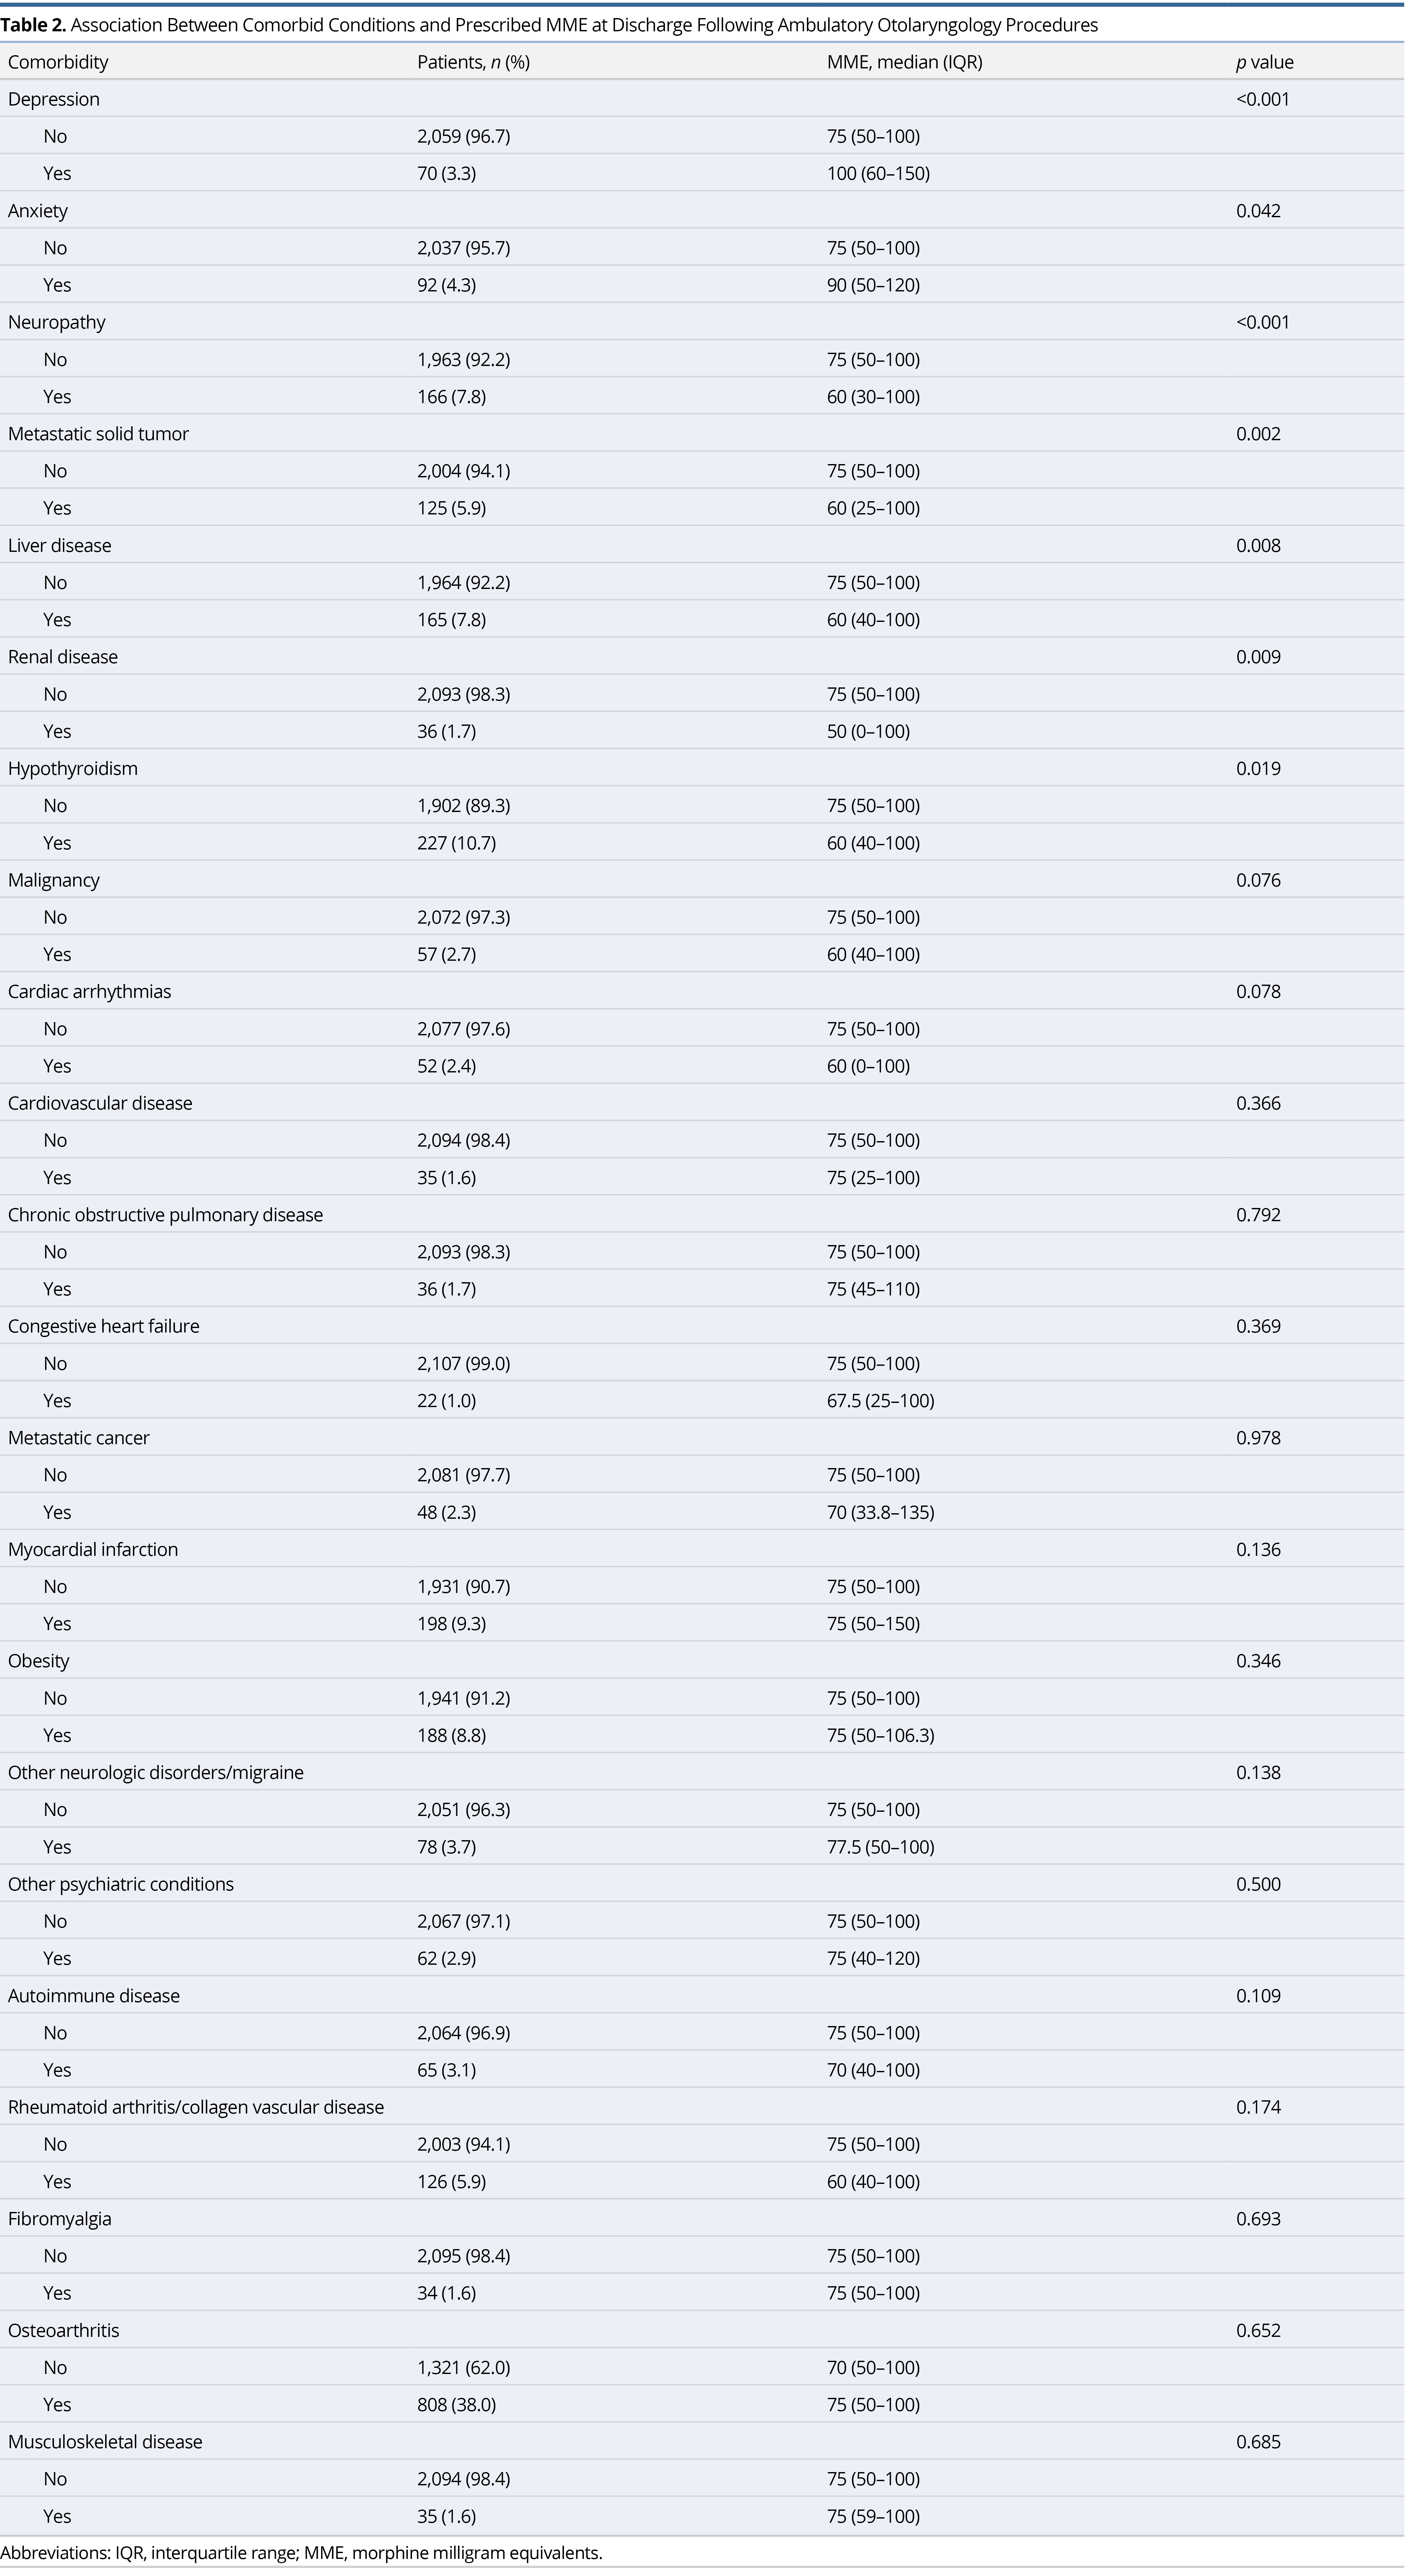Click the Renal disease p value 0.009
Screen dimensions: 1407x2576
pyautogui.click(x=1258, y=657)
